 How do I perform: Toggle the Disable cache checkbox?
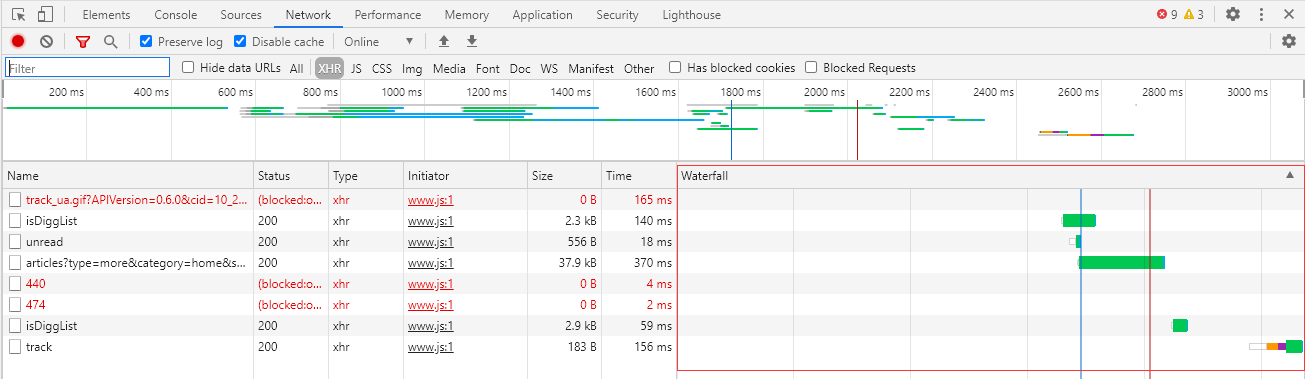click(x=240, y=42)
